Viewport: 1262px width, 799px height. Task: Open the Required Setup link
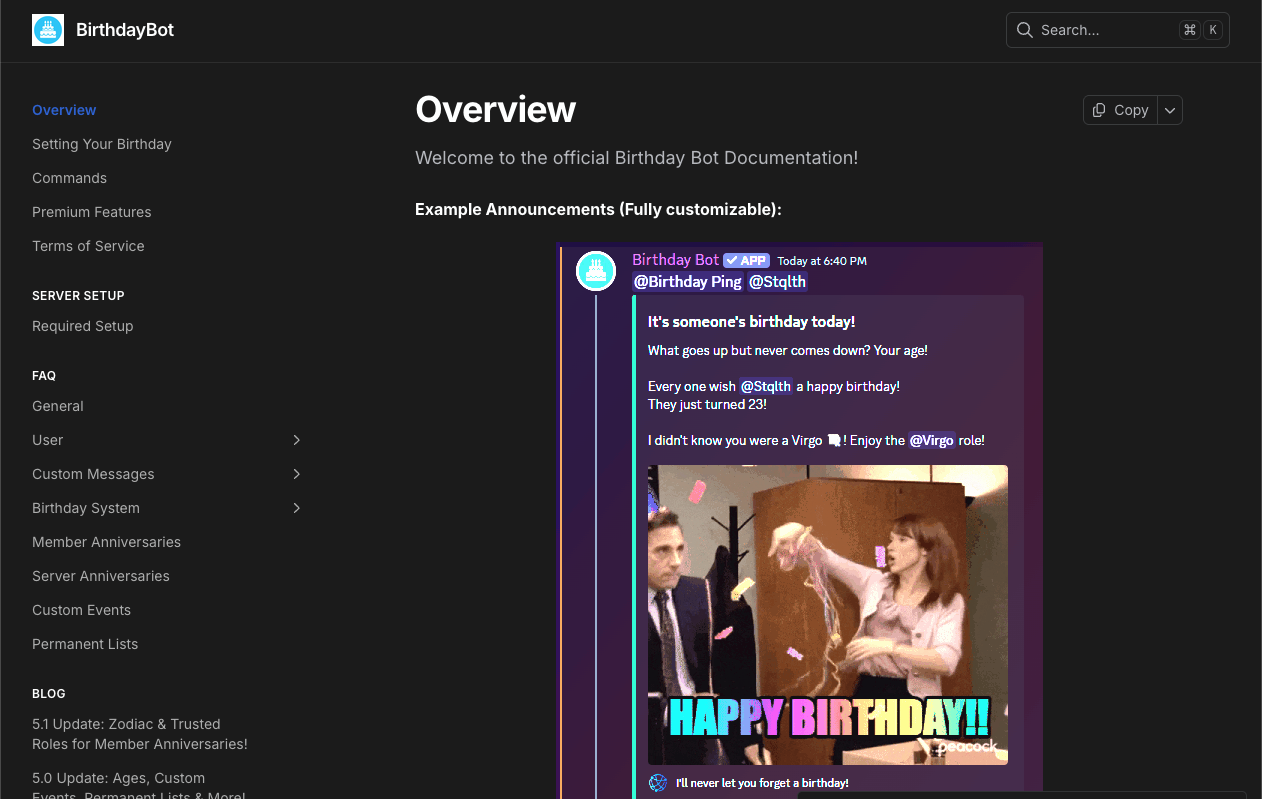tap(83, 326)
